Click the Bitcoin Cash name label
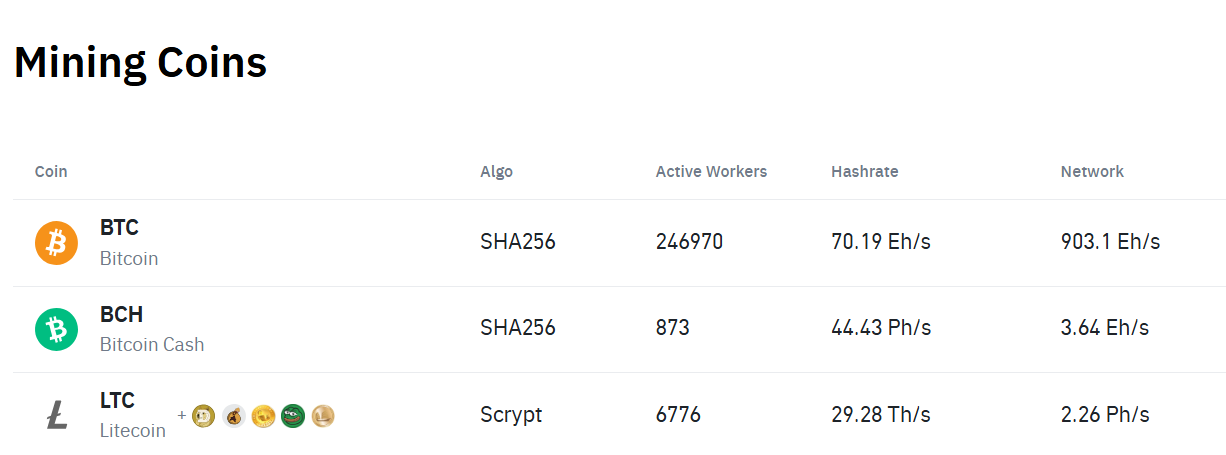 pos(152,345)
